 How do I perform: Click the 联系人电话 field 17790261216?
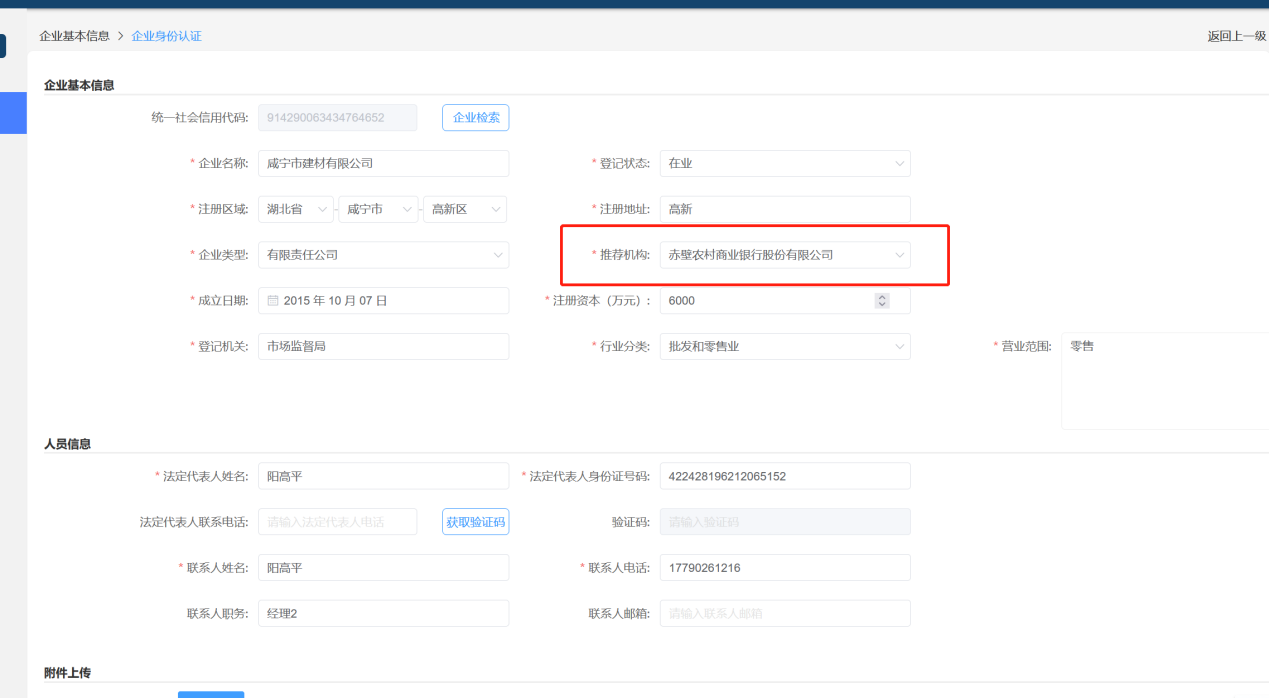point(785,567)
